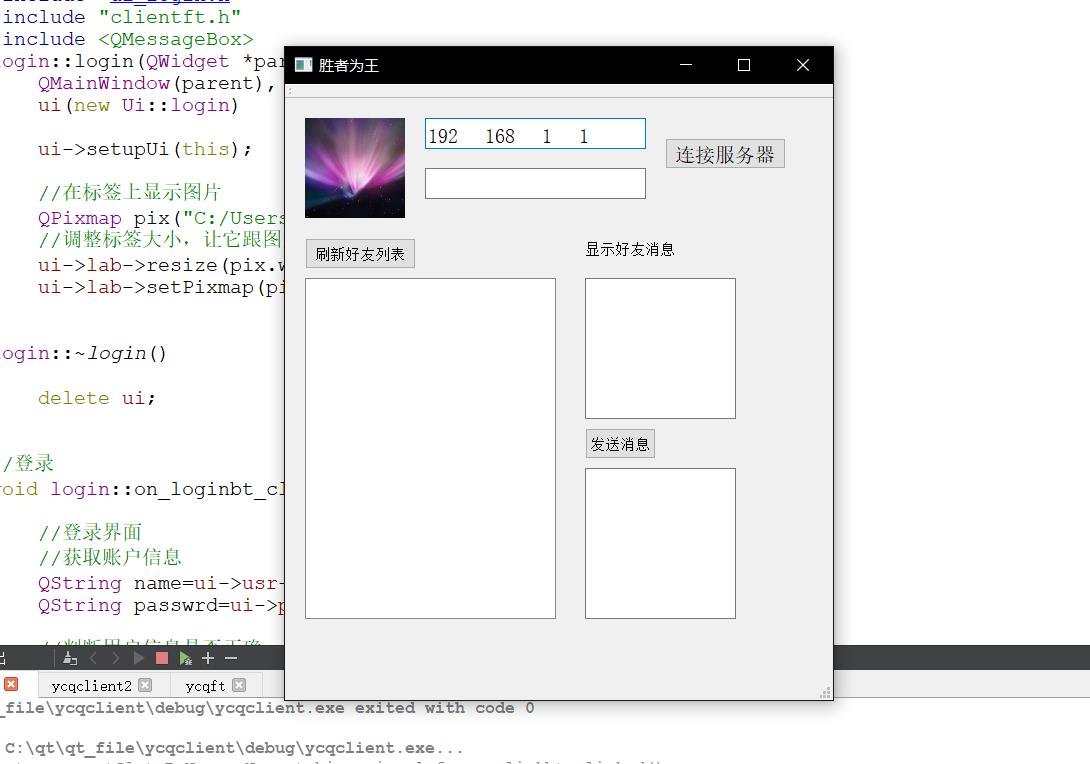Click inside the large friend list box
The width and height of the screenshot is (1090, 764).
[x=430, y=448]
